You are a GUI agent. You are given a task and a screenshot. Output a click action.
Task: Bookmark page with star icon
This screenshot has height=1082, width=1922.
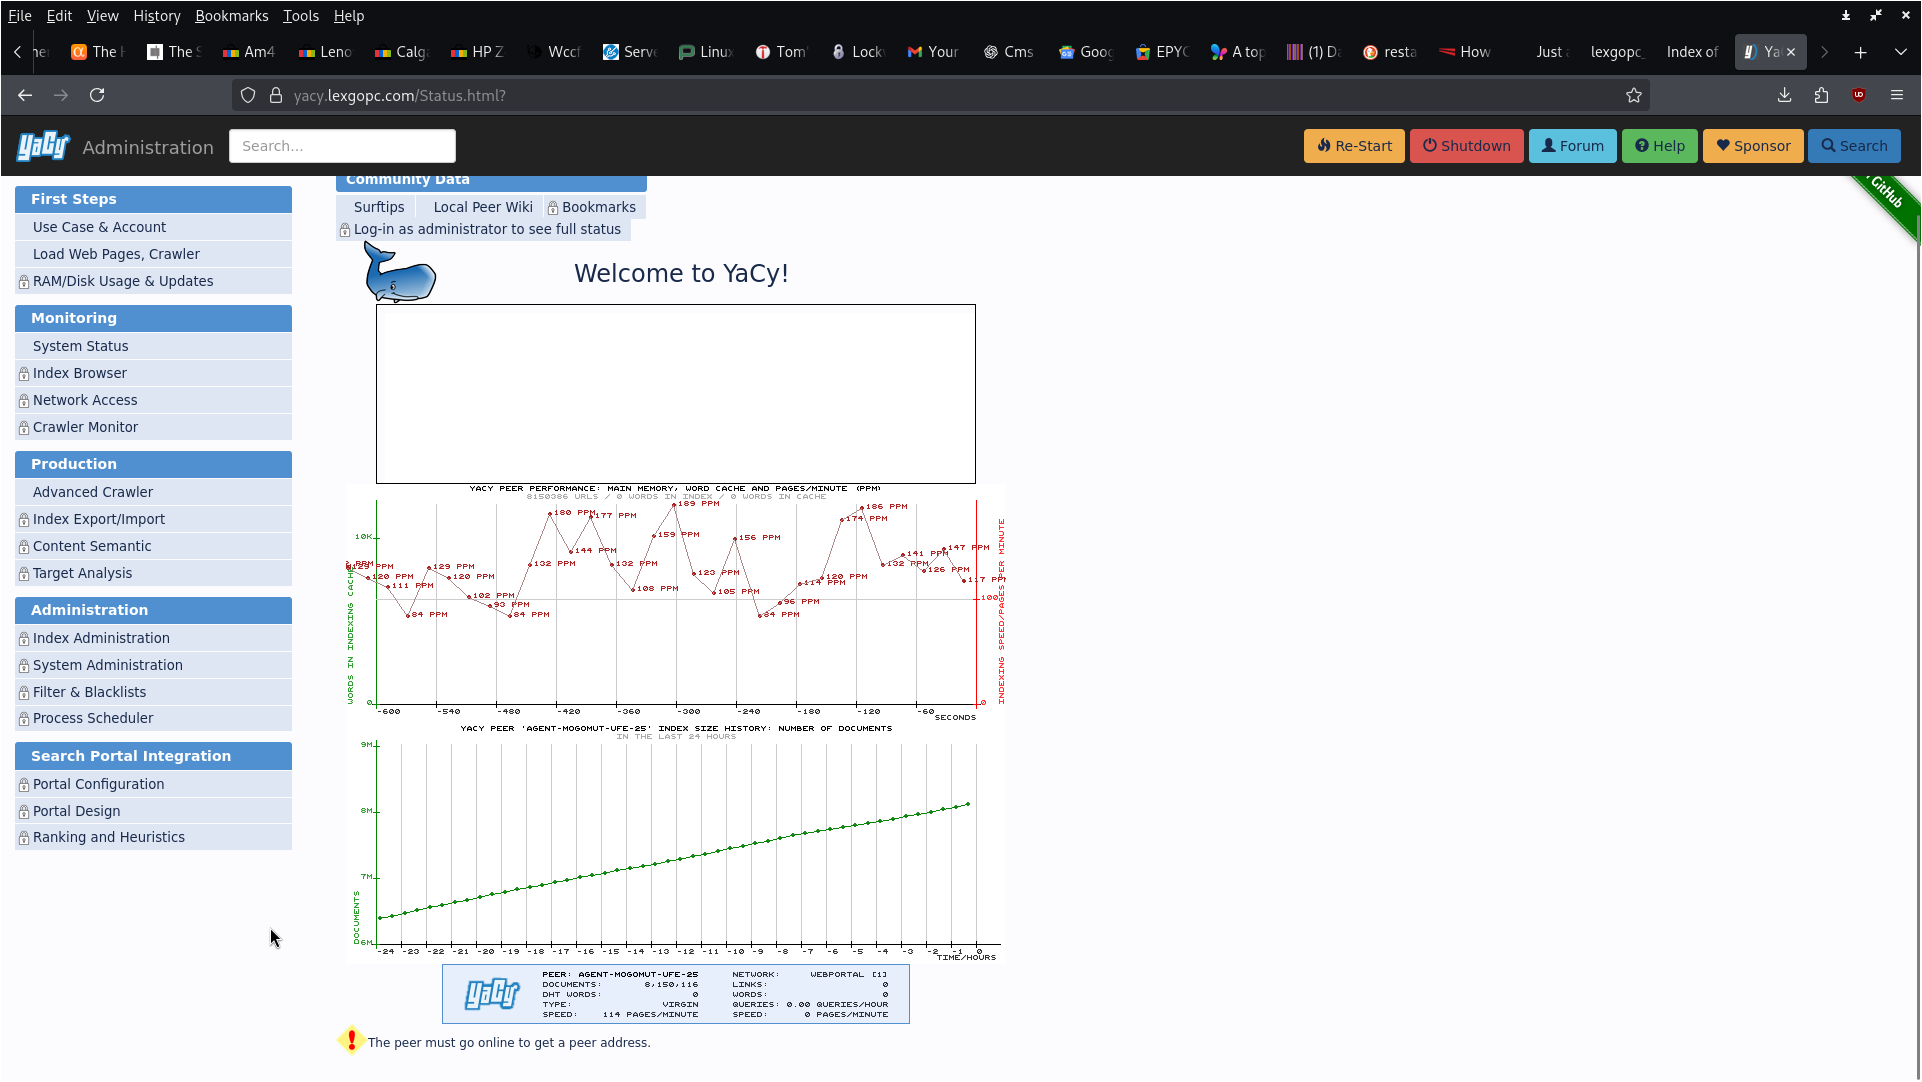click(x=1634, y=95)
